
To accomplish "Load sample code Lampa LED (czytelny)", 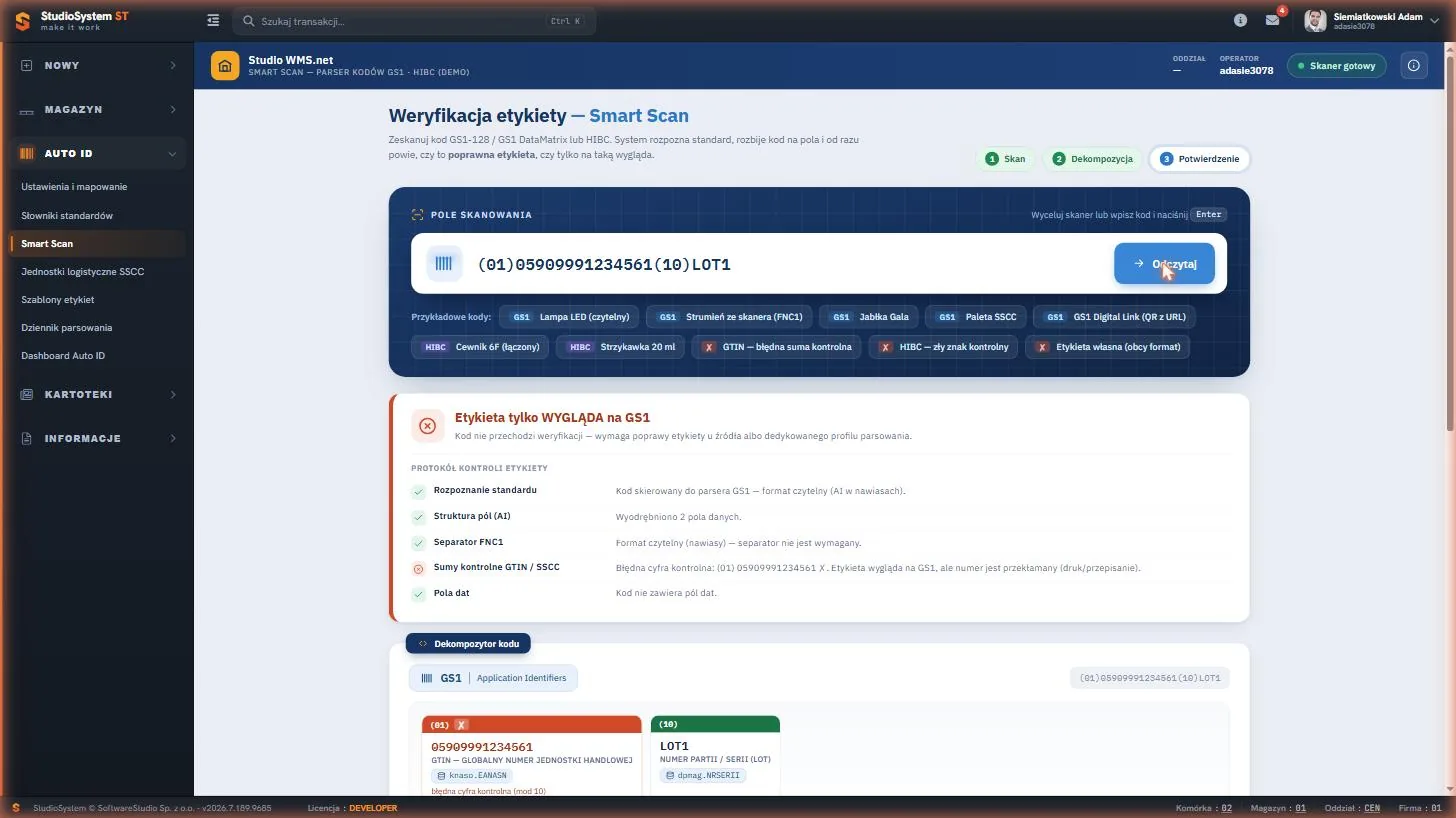I will pos(569,317).
